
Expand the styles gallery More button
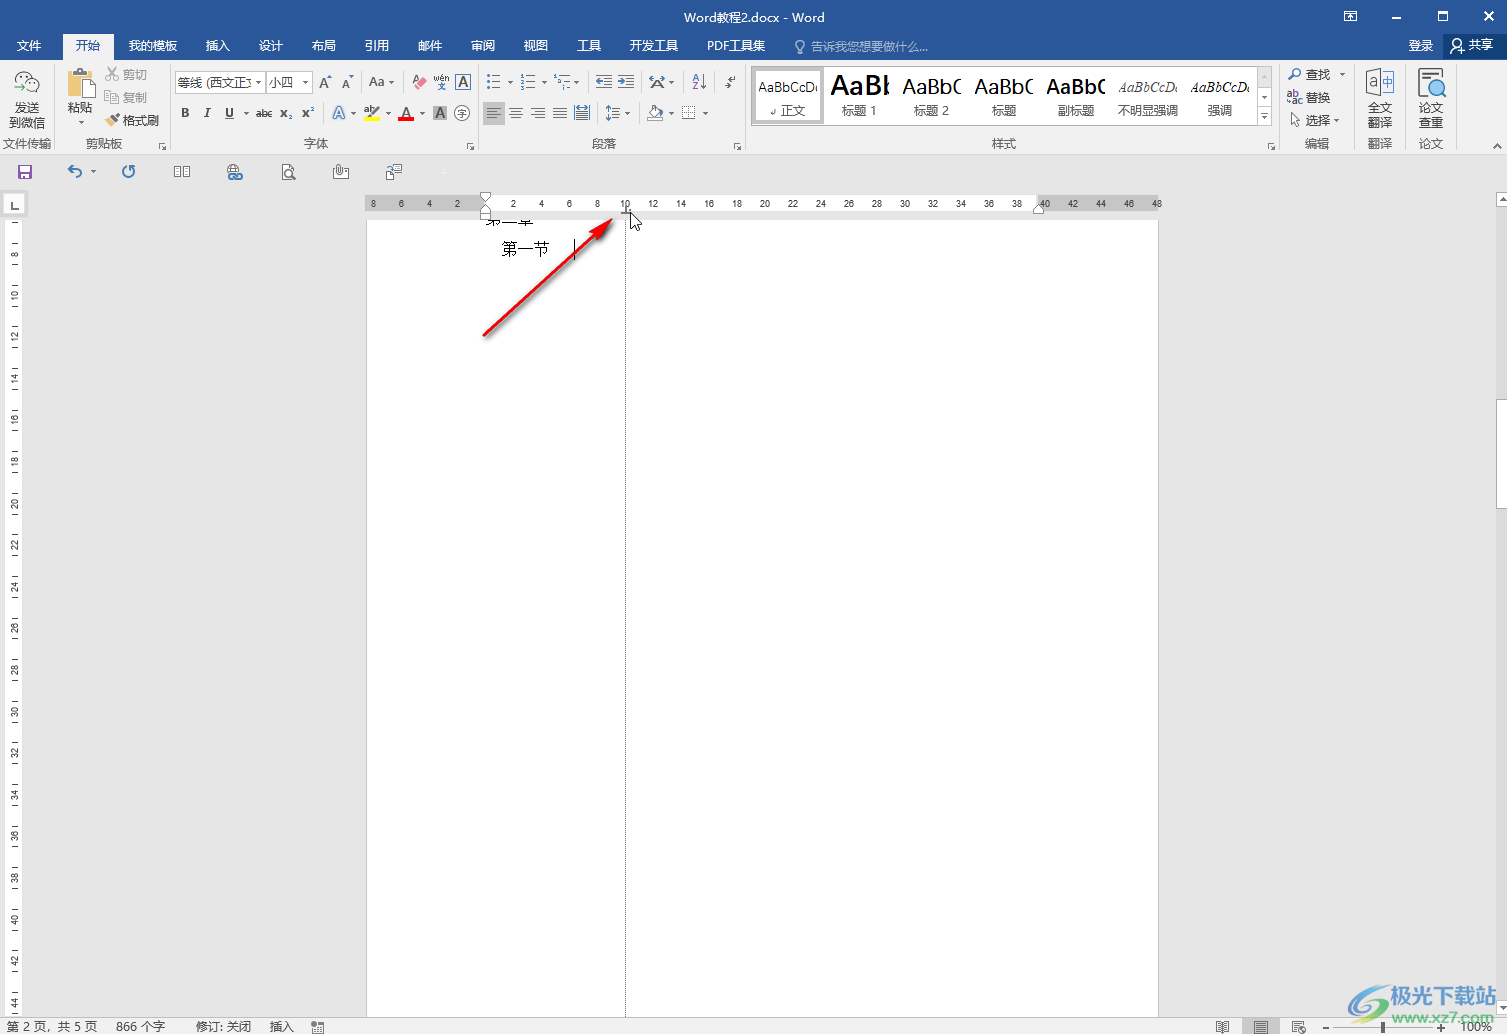[x=1264, y=117]
